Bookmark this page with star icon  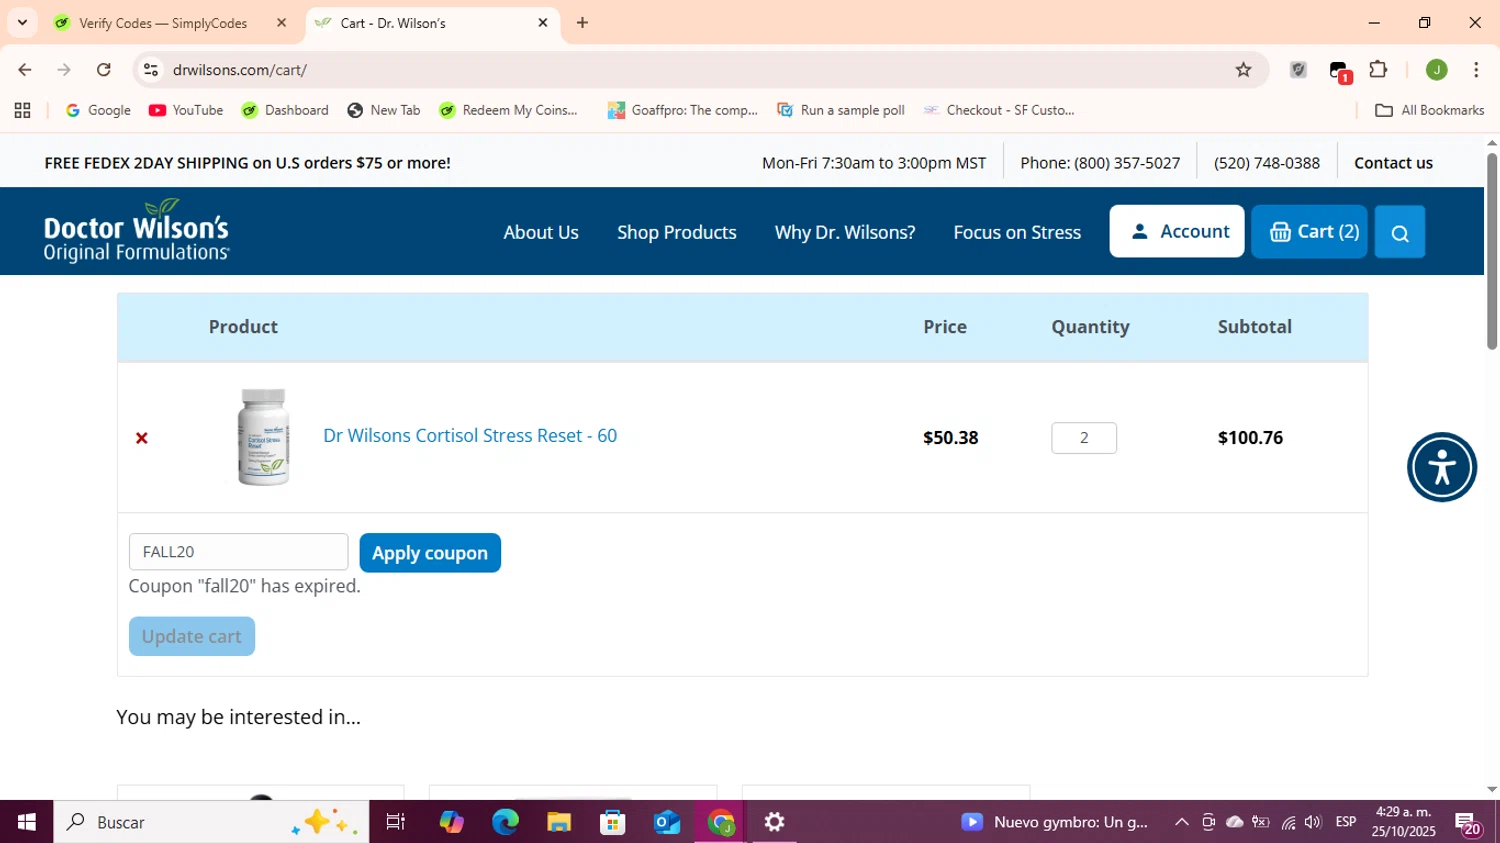click(x=1243, y=70)
